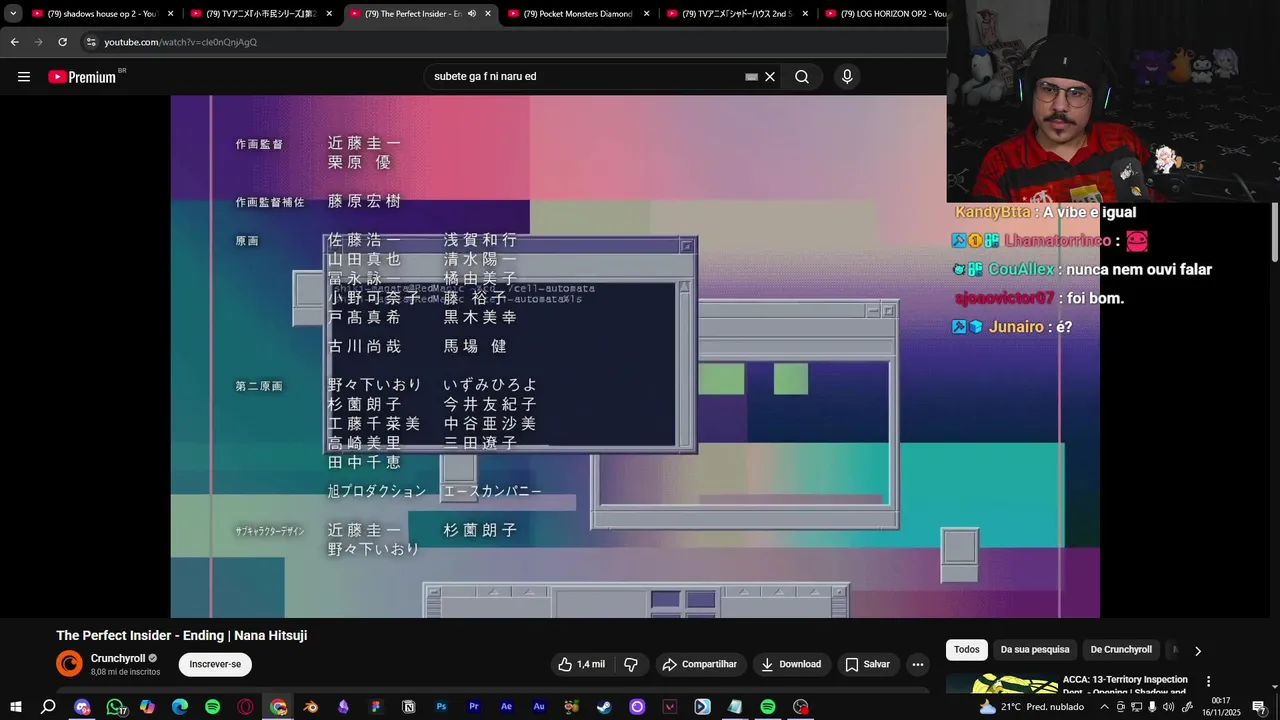
Task: Switch to the Pocket Monsters Diamond tab
Action: 580,14
